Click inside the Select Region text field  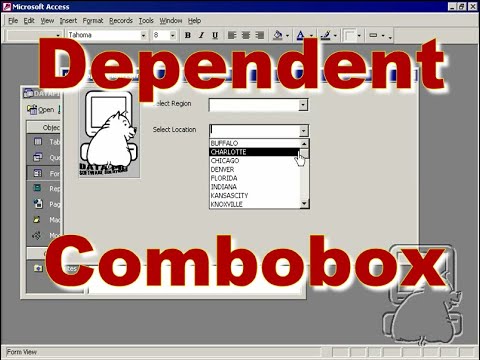click(x=254, y=105)
